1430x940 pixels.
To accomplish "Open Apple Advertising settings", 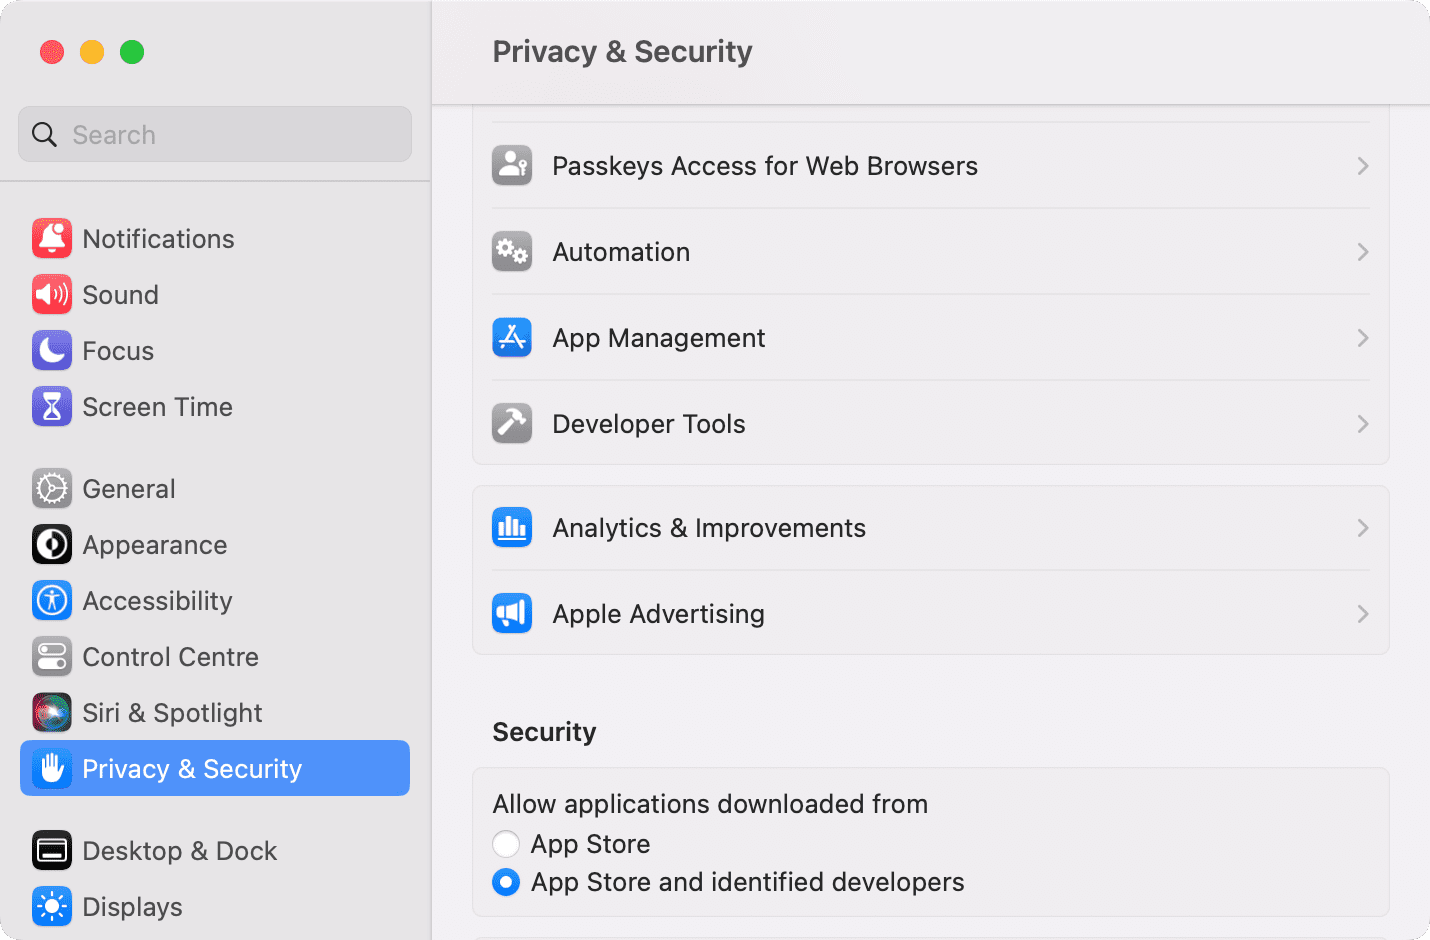I will tap(931, 614).
